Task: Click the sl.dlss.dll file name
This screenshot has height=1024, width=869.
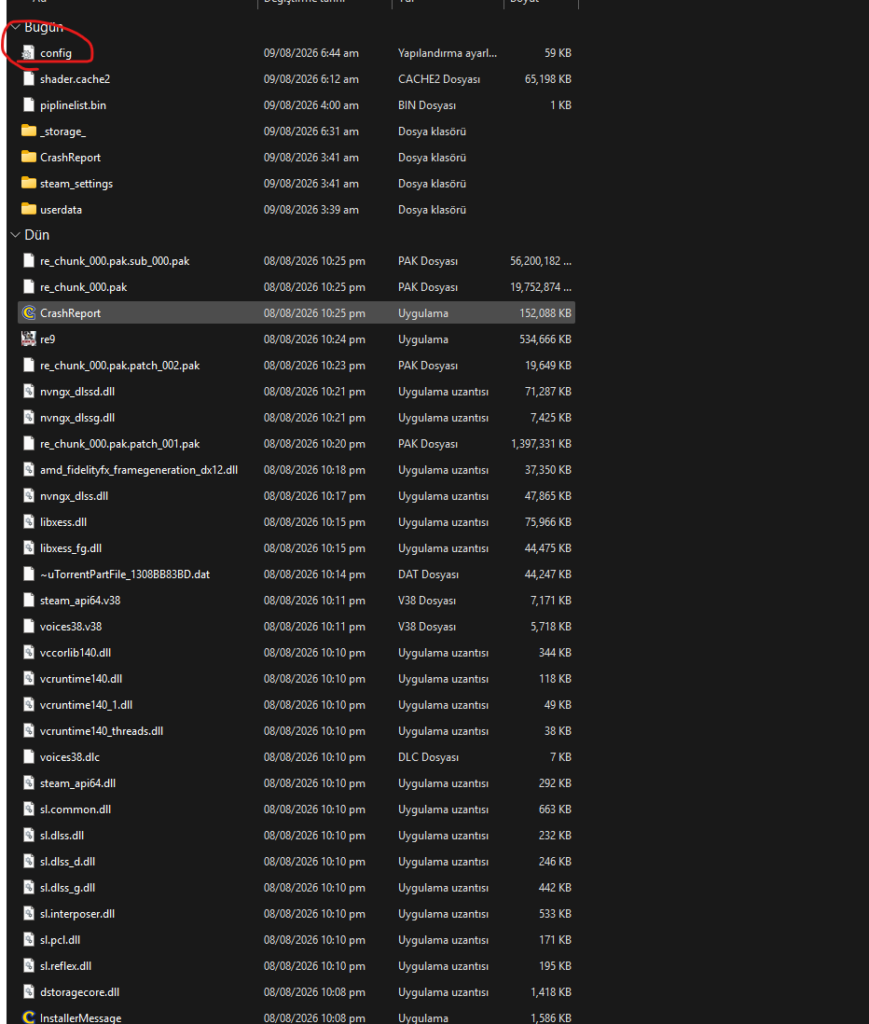Action: (61, 835)
